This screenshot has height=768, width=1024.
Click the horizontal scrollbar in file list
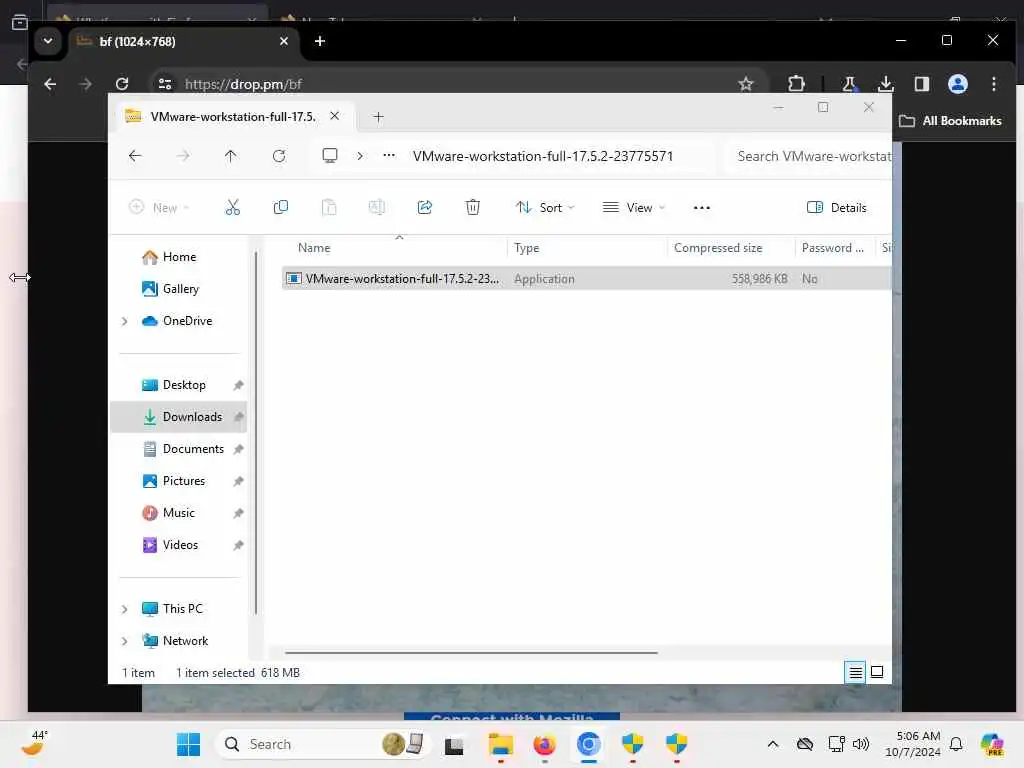pyautogui.click(x=471, y=652)
